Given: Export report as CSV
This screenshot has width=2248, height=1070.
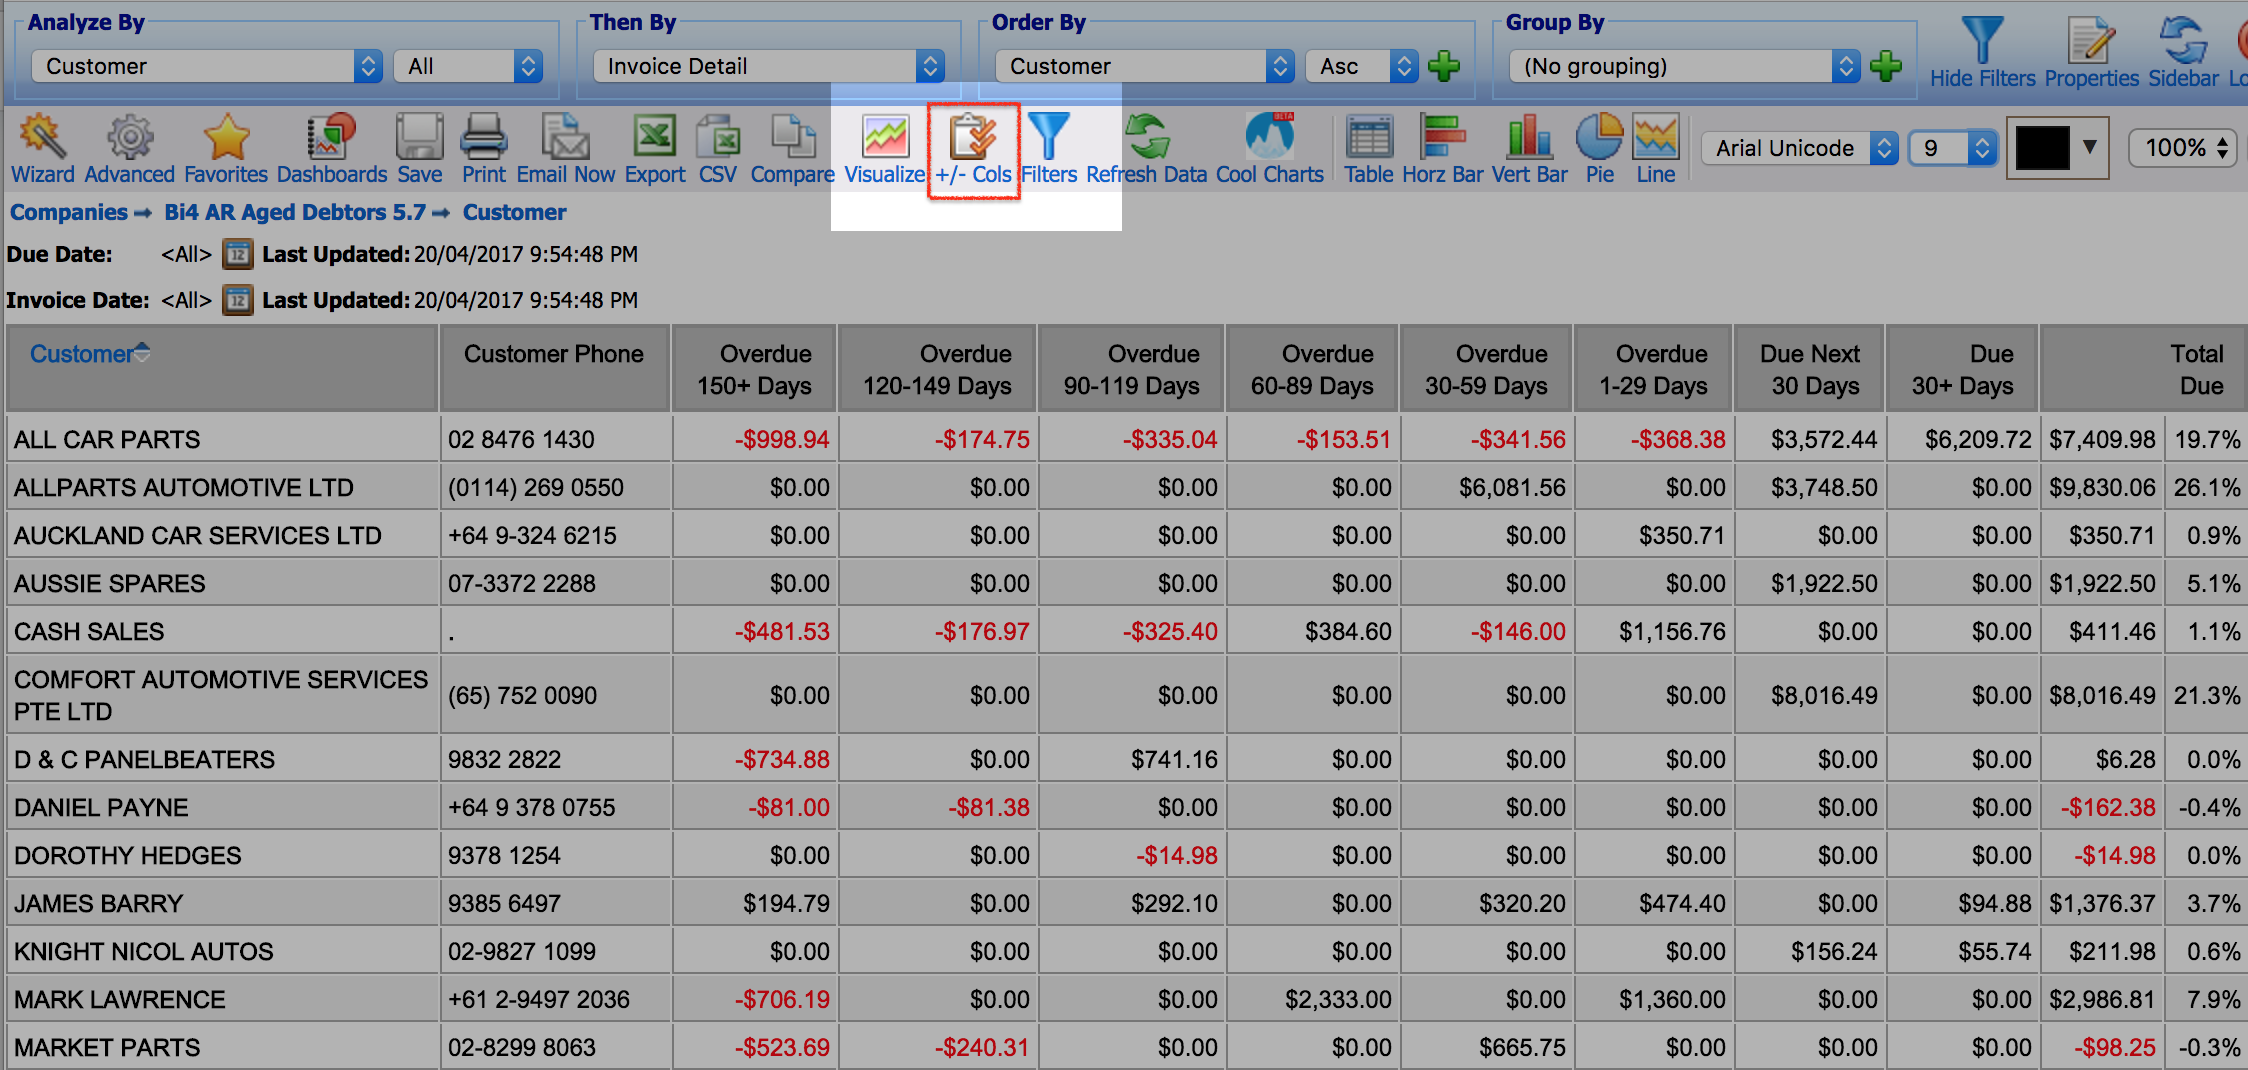Looking at the screenshot, I should (718, 150).
